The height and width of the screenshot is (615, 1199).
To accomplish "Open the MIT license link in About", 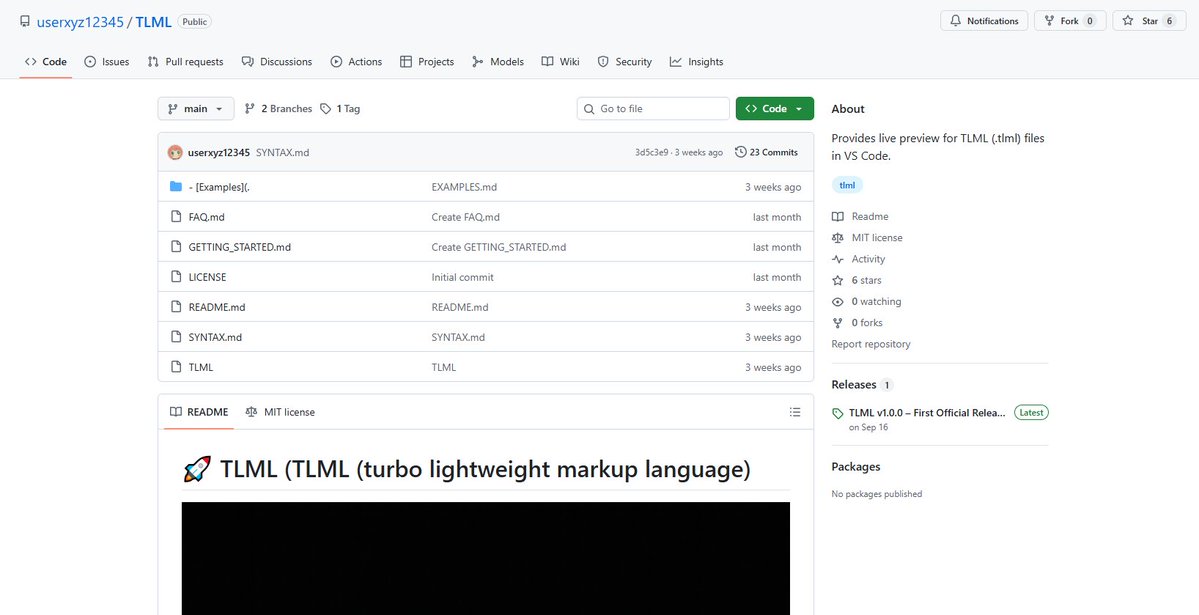I will pos(867,238).
